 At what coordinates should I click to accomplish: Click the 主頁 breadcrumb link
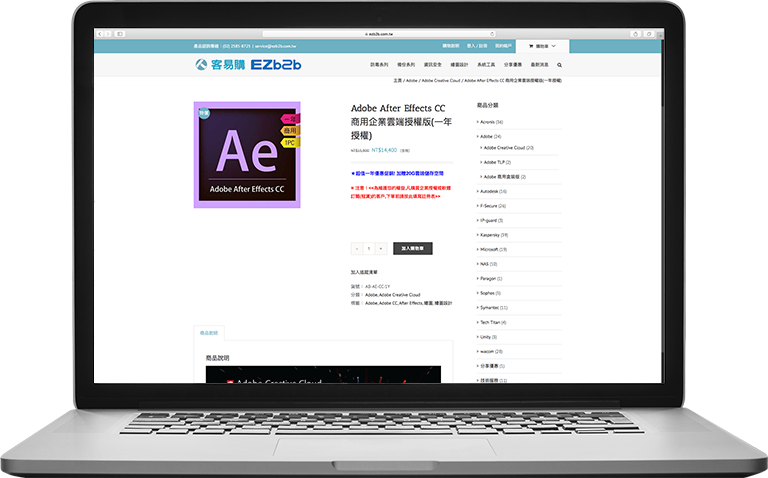(397, 80)
